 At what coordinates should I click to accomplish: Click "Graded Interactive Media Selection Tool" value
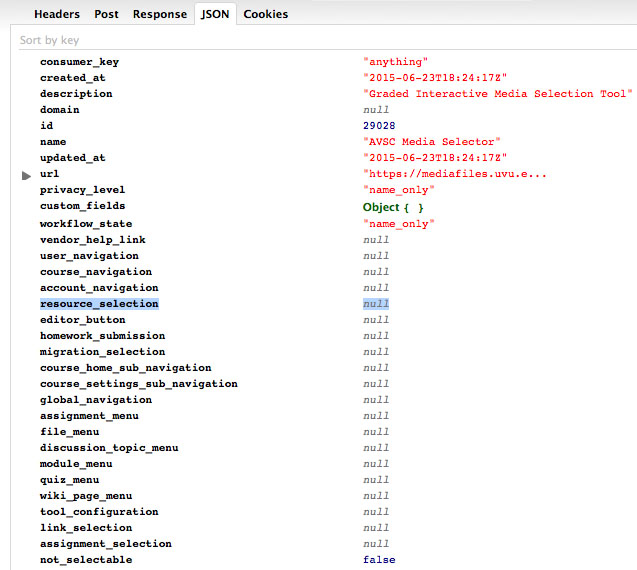click(x=498, y=94)
